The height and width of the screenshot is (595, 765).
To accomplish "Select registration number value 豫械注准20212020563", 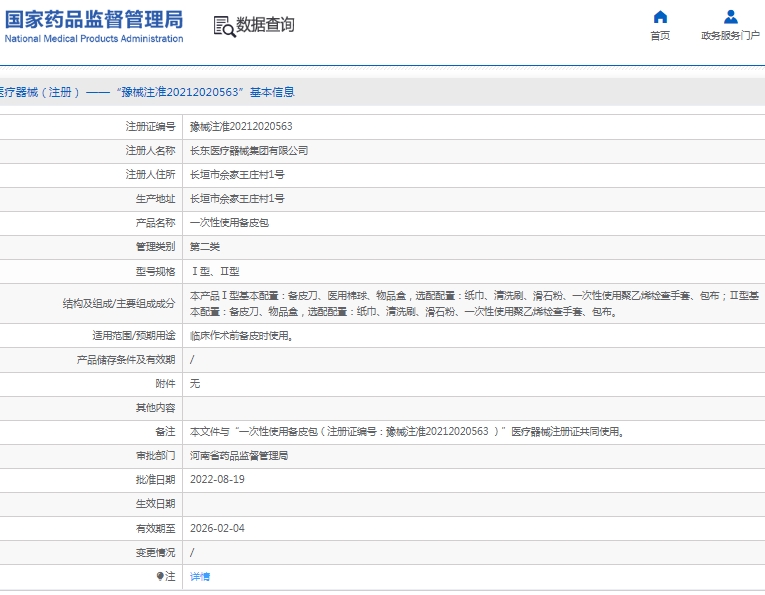I will (x=241, y=127).
